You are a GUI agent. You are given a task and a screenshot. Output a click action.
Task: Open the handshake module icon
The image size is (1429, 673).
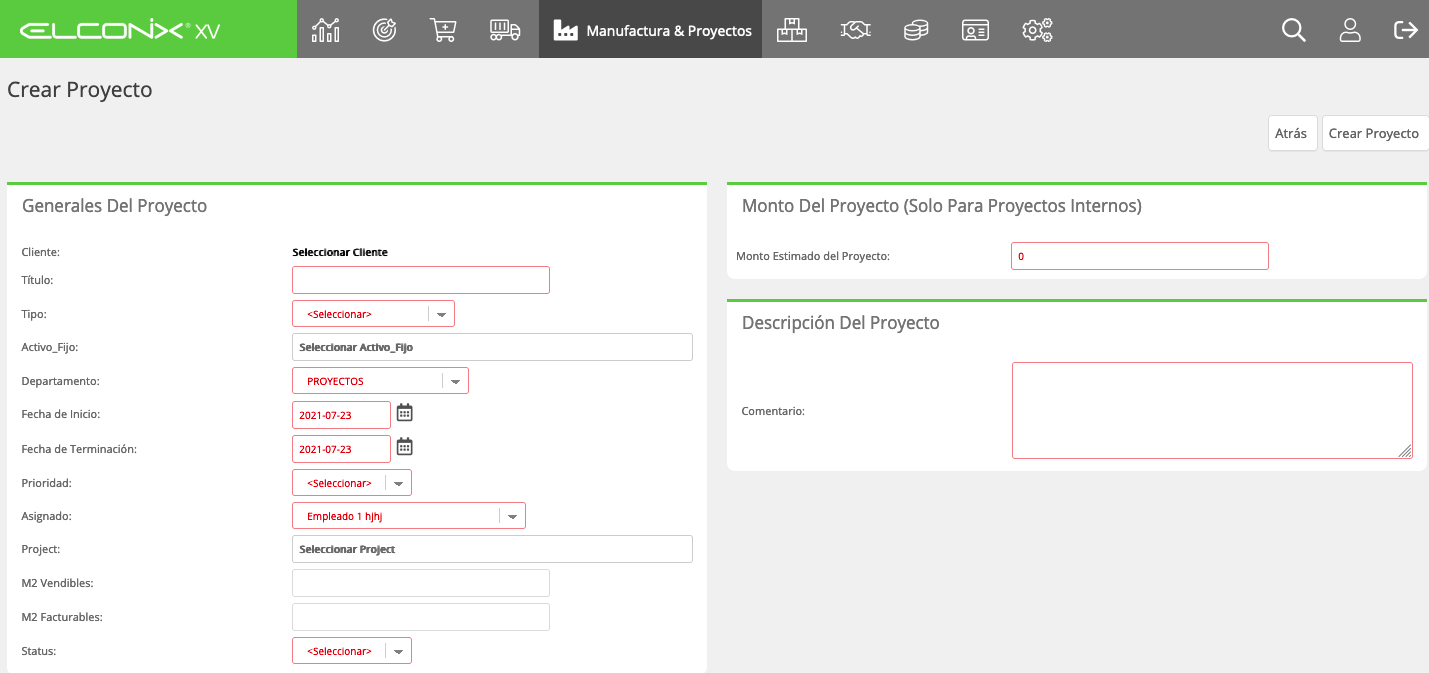854,30
